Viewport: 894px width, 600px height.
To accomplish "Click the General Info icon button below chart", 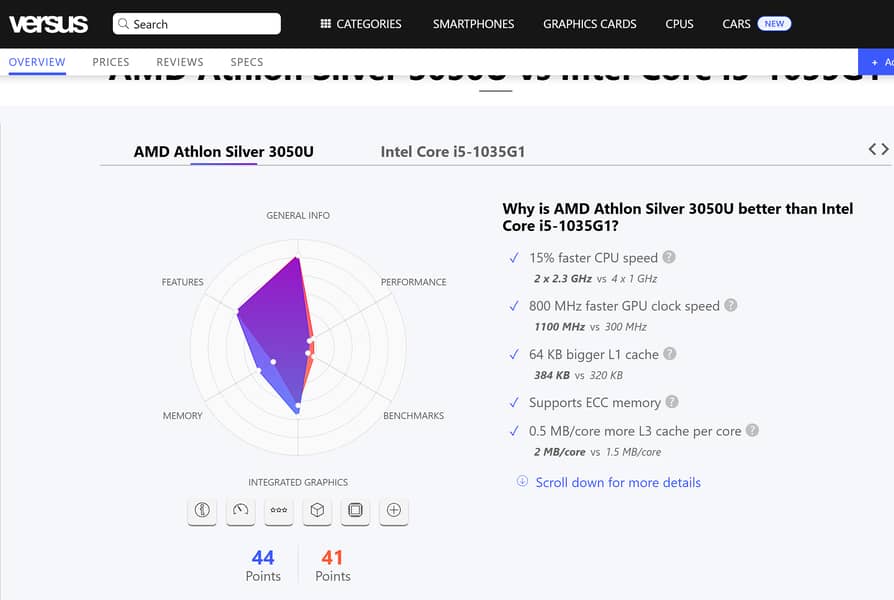I will (x=202, y=510).
